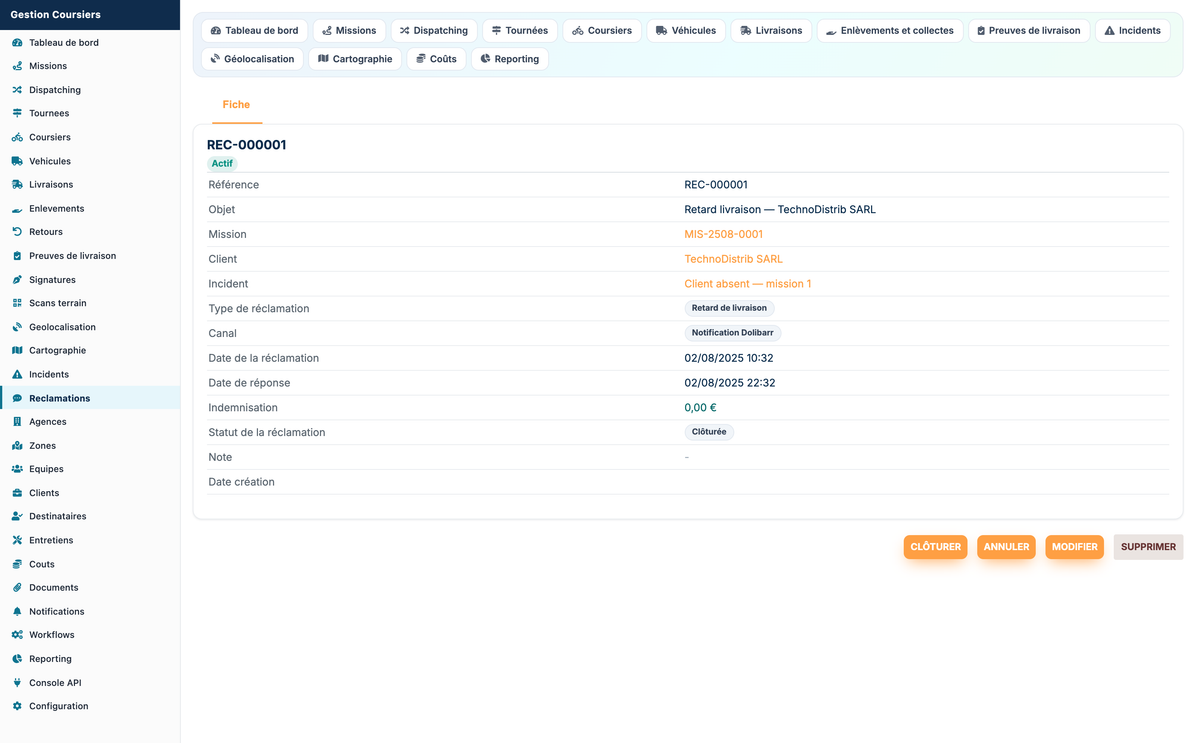Viewport: 1200px width, 743px height.
Task: Click the Entretiens tools icon in sidebar
Action: point(17,540)
